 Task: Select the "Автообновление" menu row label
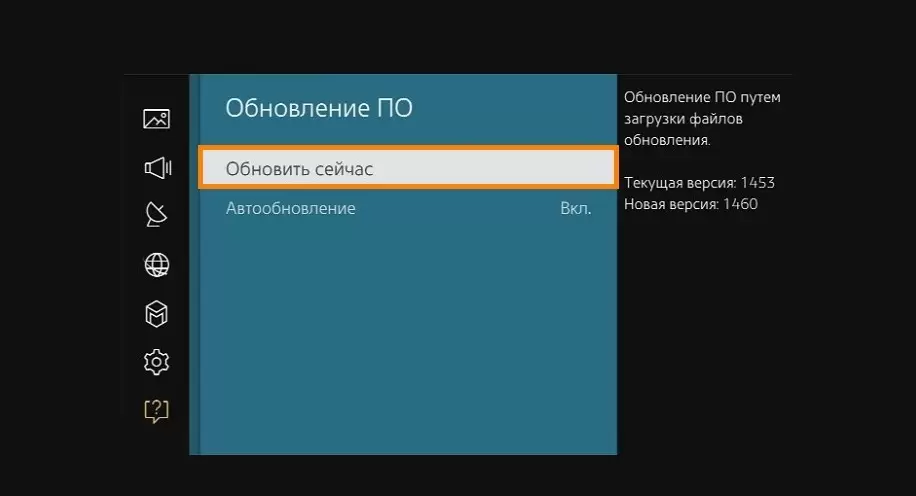[290, 209]
